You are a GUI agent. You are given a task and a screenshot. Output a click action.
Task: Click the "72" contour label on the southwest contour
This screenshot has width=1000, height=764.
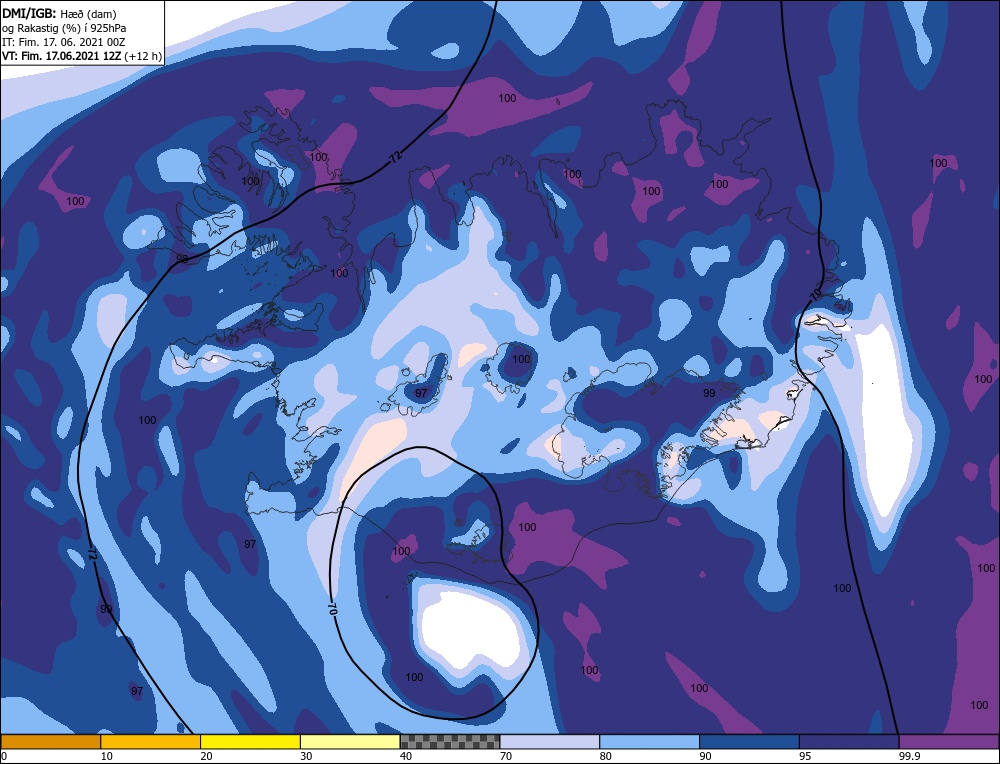(92, 554)
